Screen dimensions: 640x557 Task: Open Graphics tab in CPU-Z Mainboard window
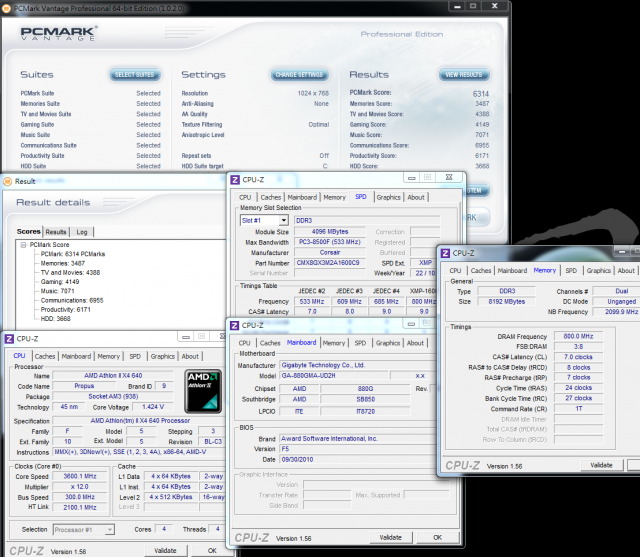[388, 343]
